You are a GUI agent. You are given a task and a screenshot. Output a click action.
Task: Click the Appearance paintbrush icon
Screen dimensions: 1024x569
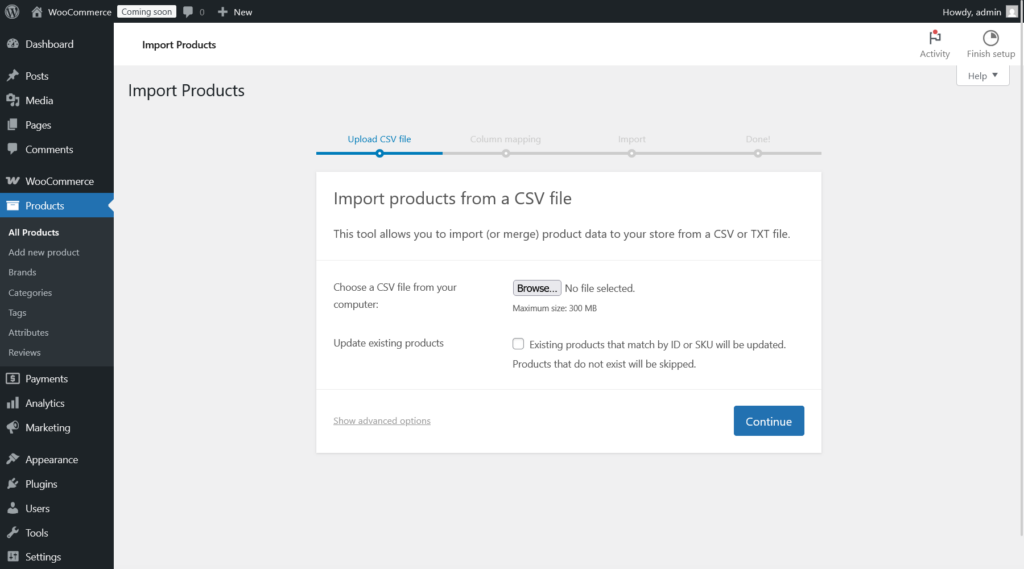click(12, 459)
